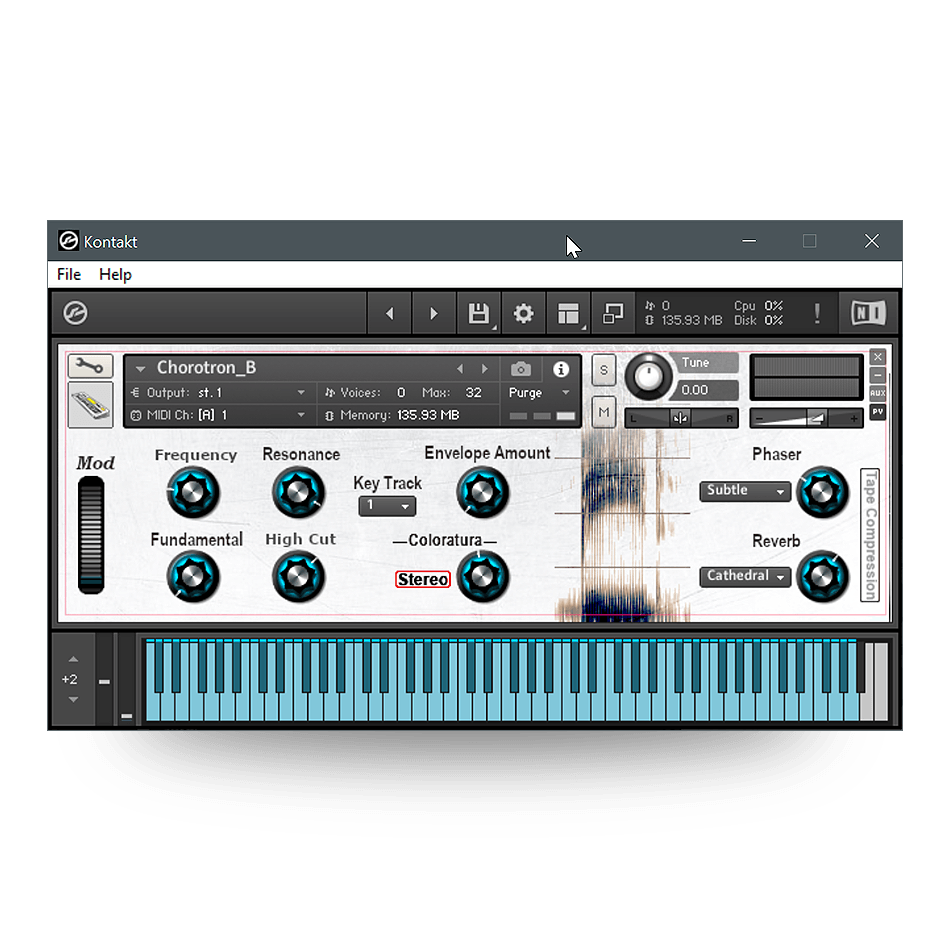This screenshot has width=950, height=950.
Task: Go to next instrument with the toolbar right arrow
Action: tap(434, 313)
